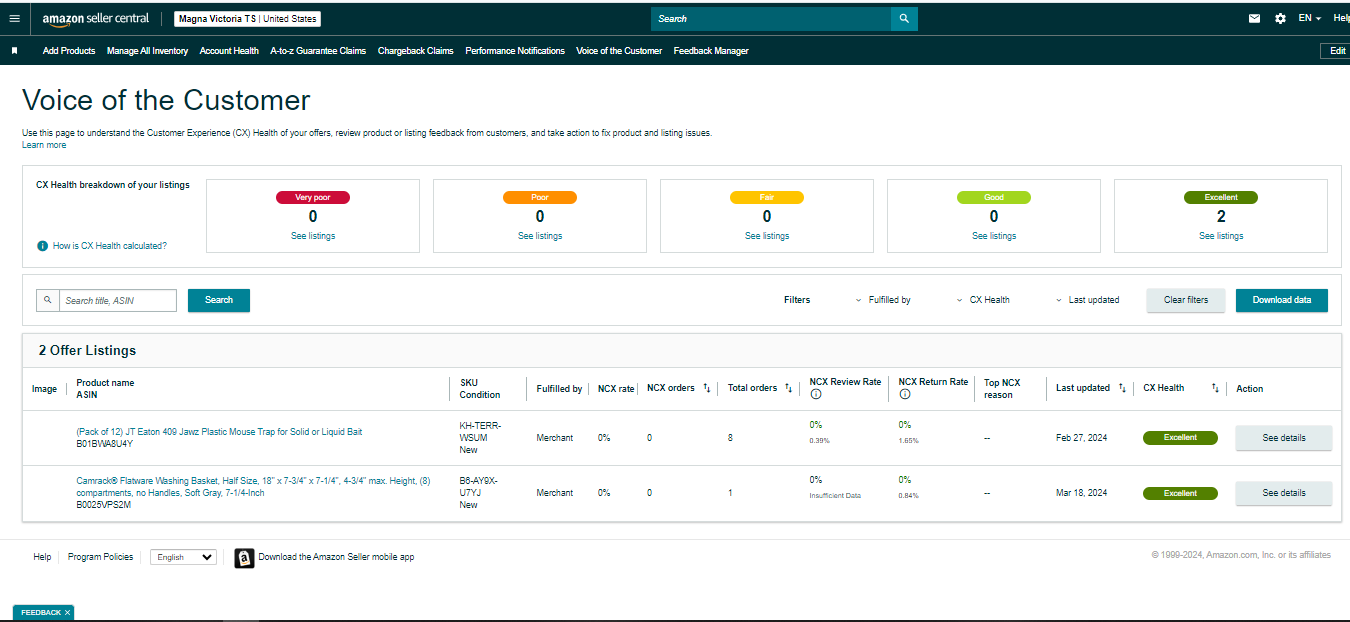Viewport: 1350px width, 622px height.
Task: Sort by CX Health arrows
Action: [x=1215, y=388]
